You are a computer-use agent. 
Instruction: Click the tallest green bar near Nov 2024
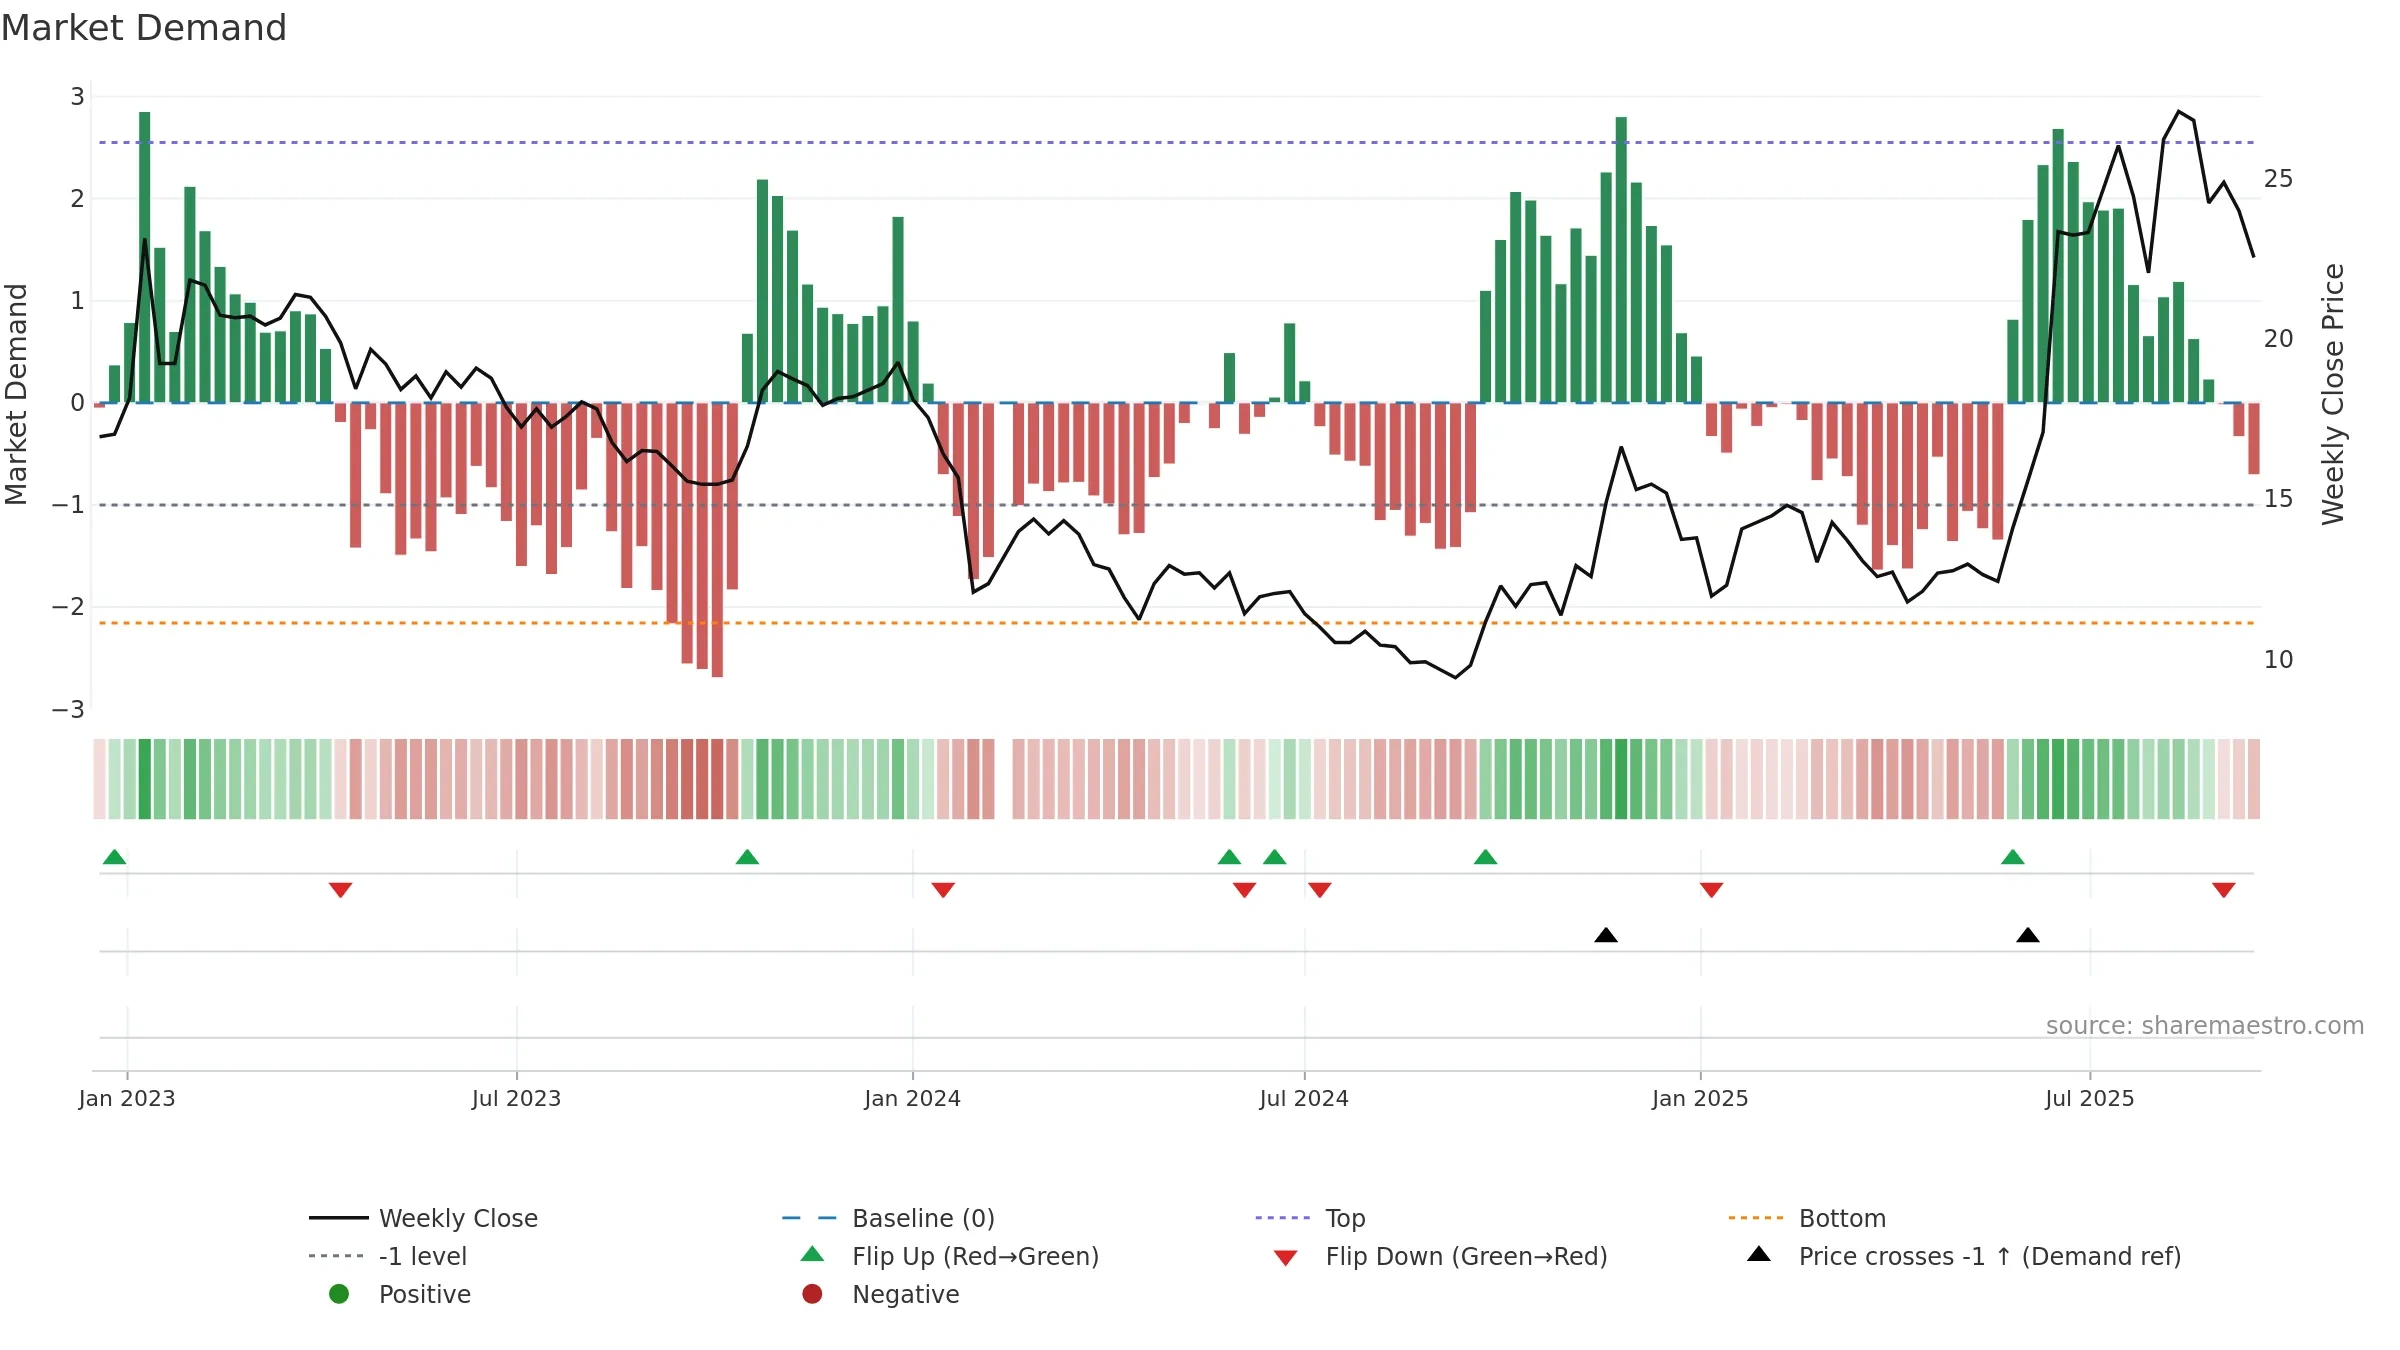pos(1621,260)
